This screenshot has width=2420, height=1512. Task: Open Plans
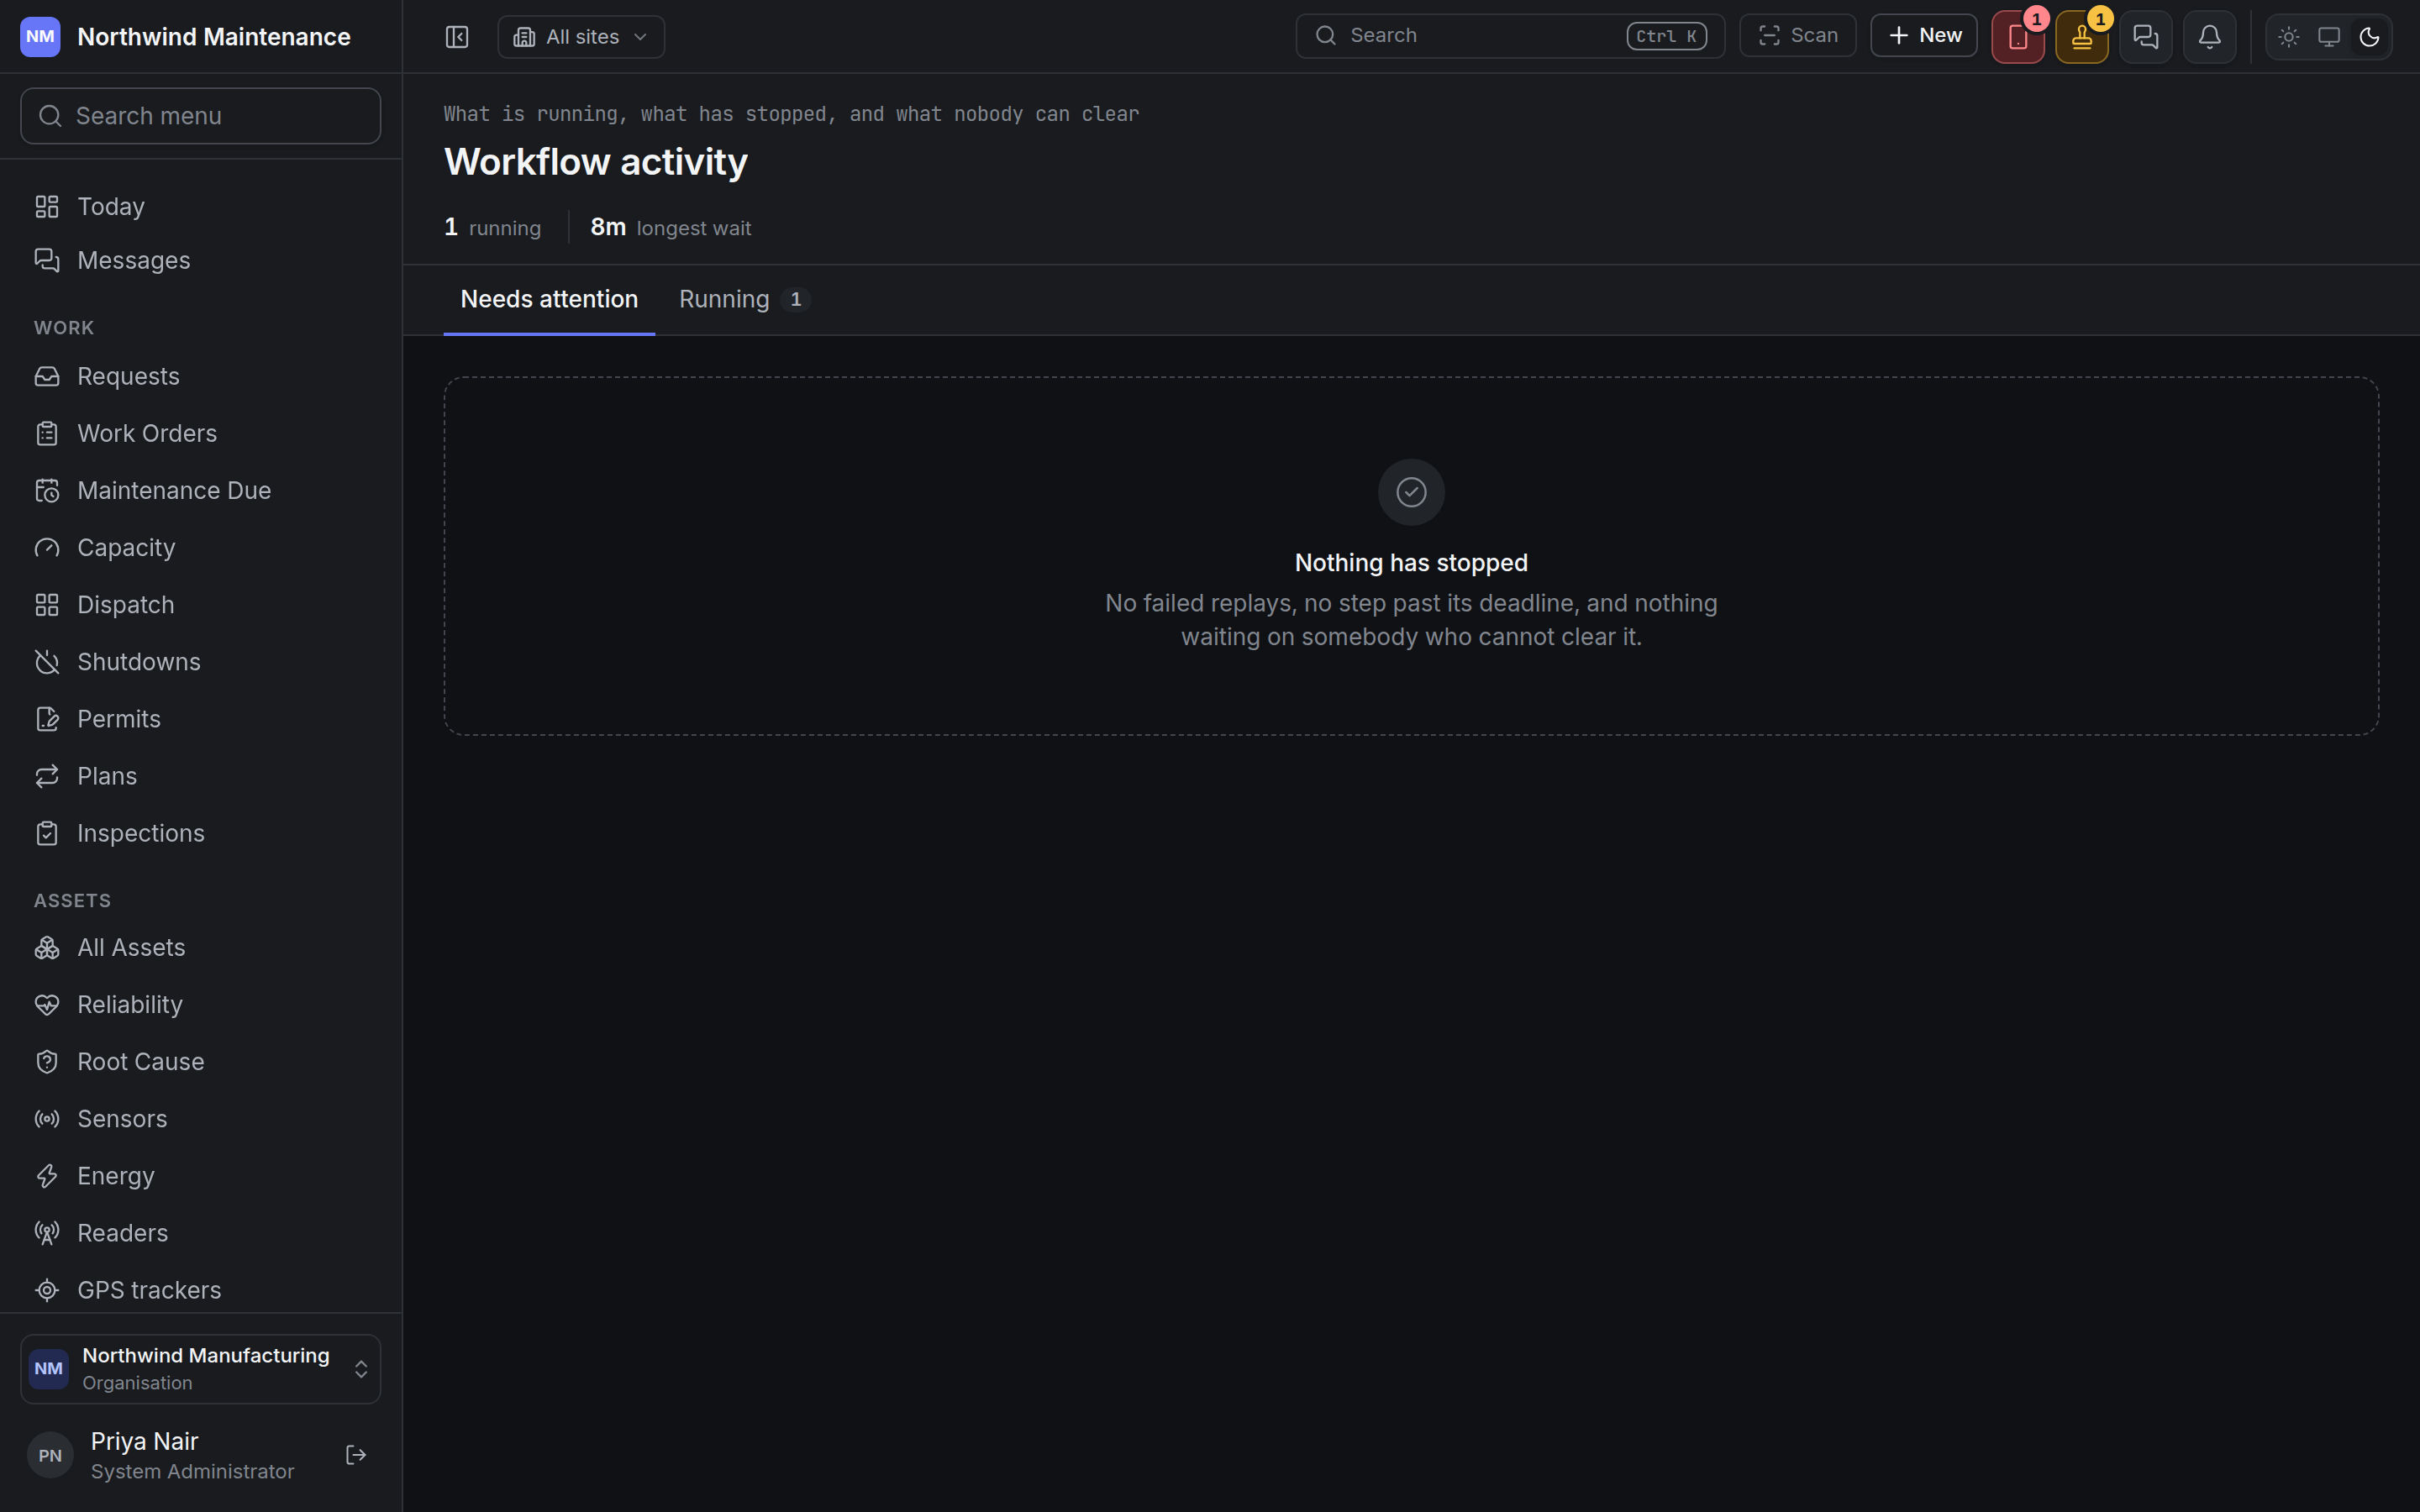click(x=201, y=775)
